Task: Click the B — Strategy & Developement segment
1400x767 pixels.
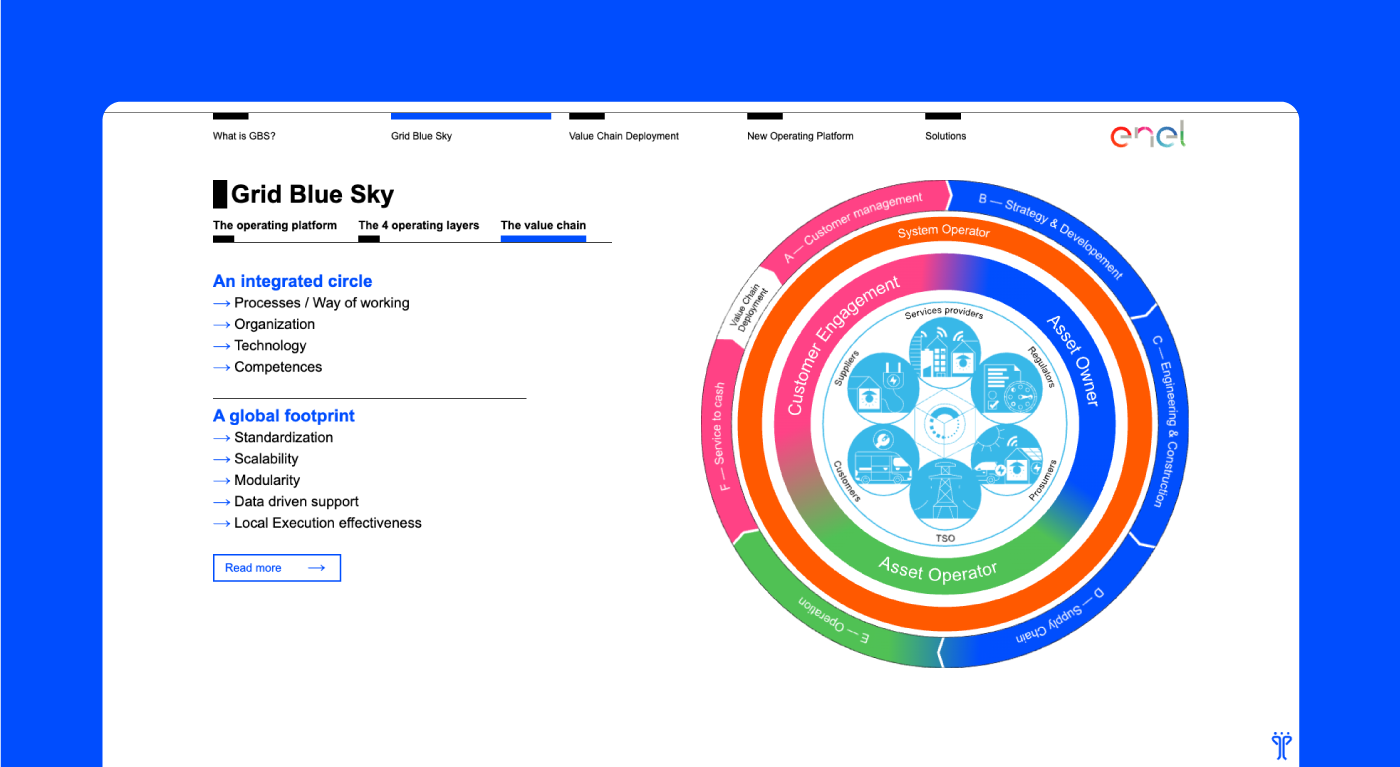Action: pyautogui.click(x=1050, y=232)
